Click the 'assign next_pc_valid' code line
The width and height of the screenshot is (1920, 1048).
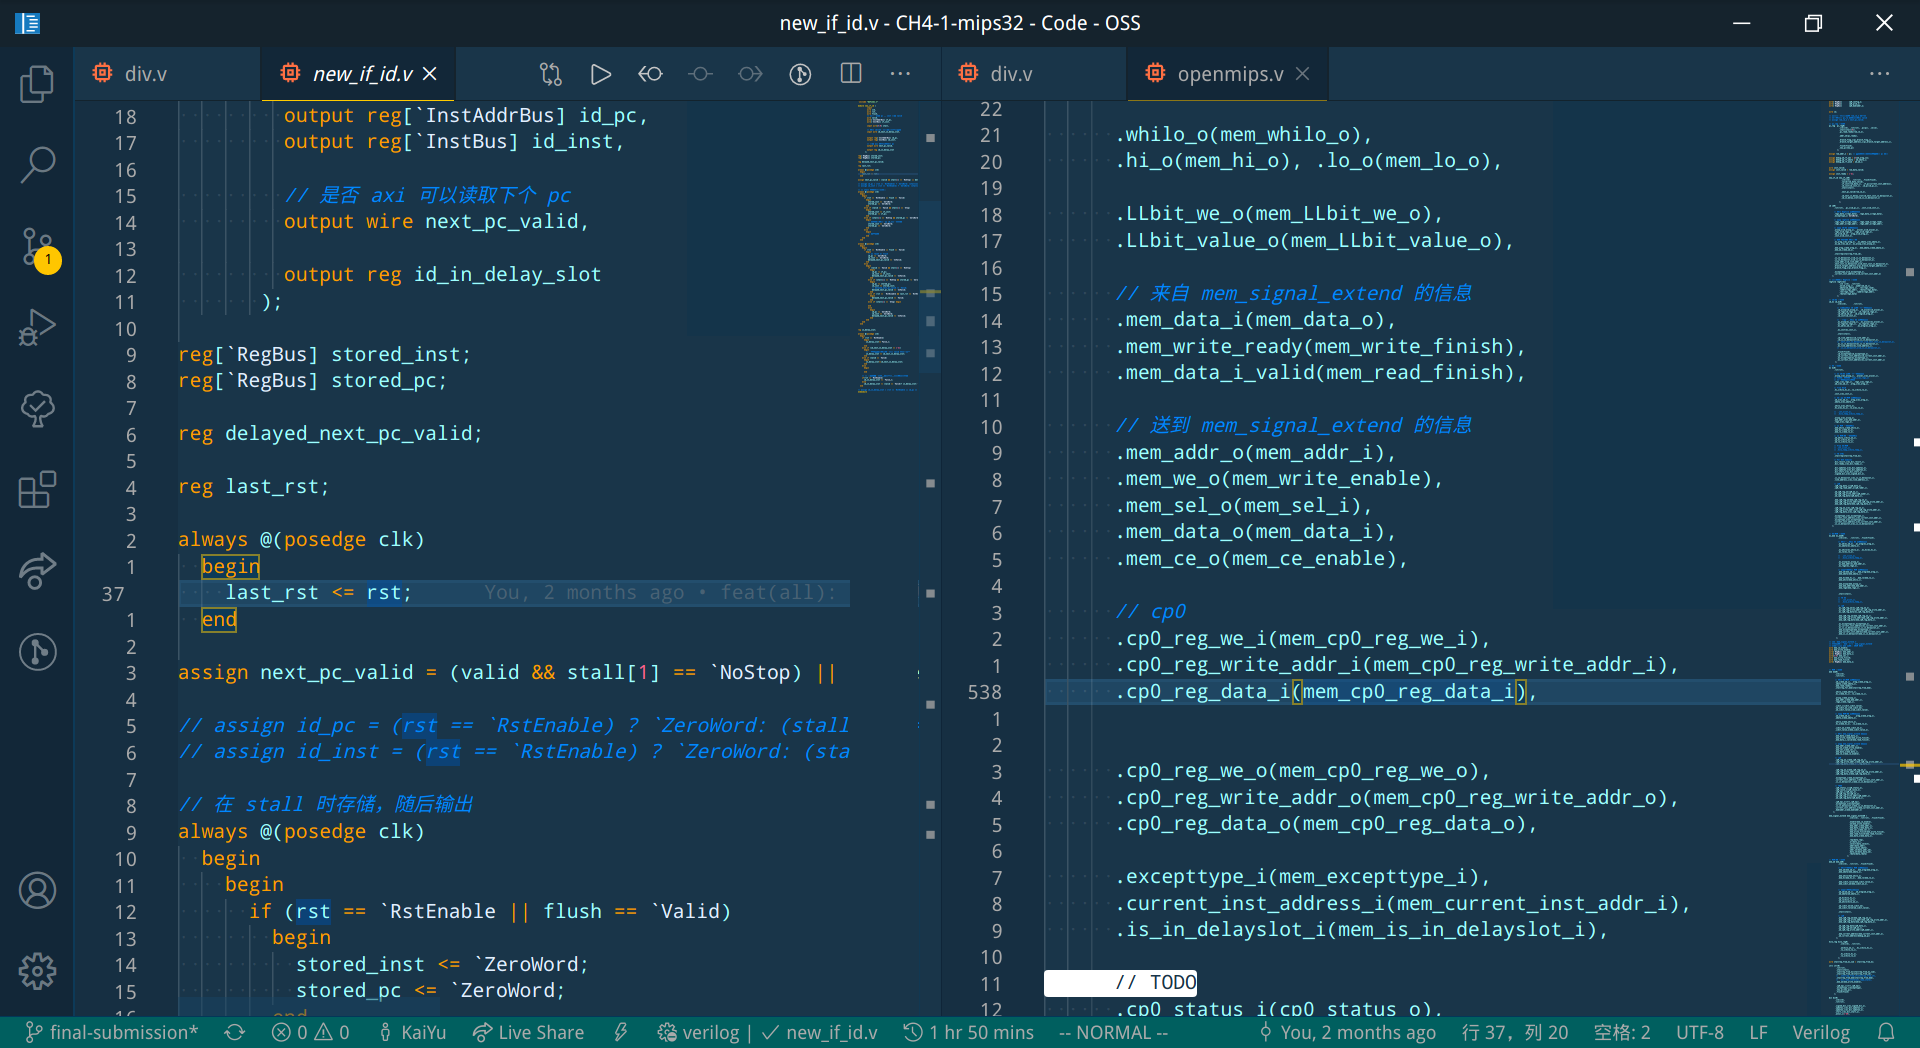(507, 673)
